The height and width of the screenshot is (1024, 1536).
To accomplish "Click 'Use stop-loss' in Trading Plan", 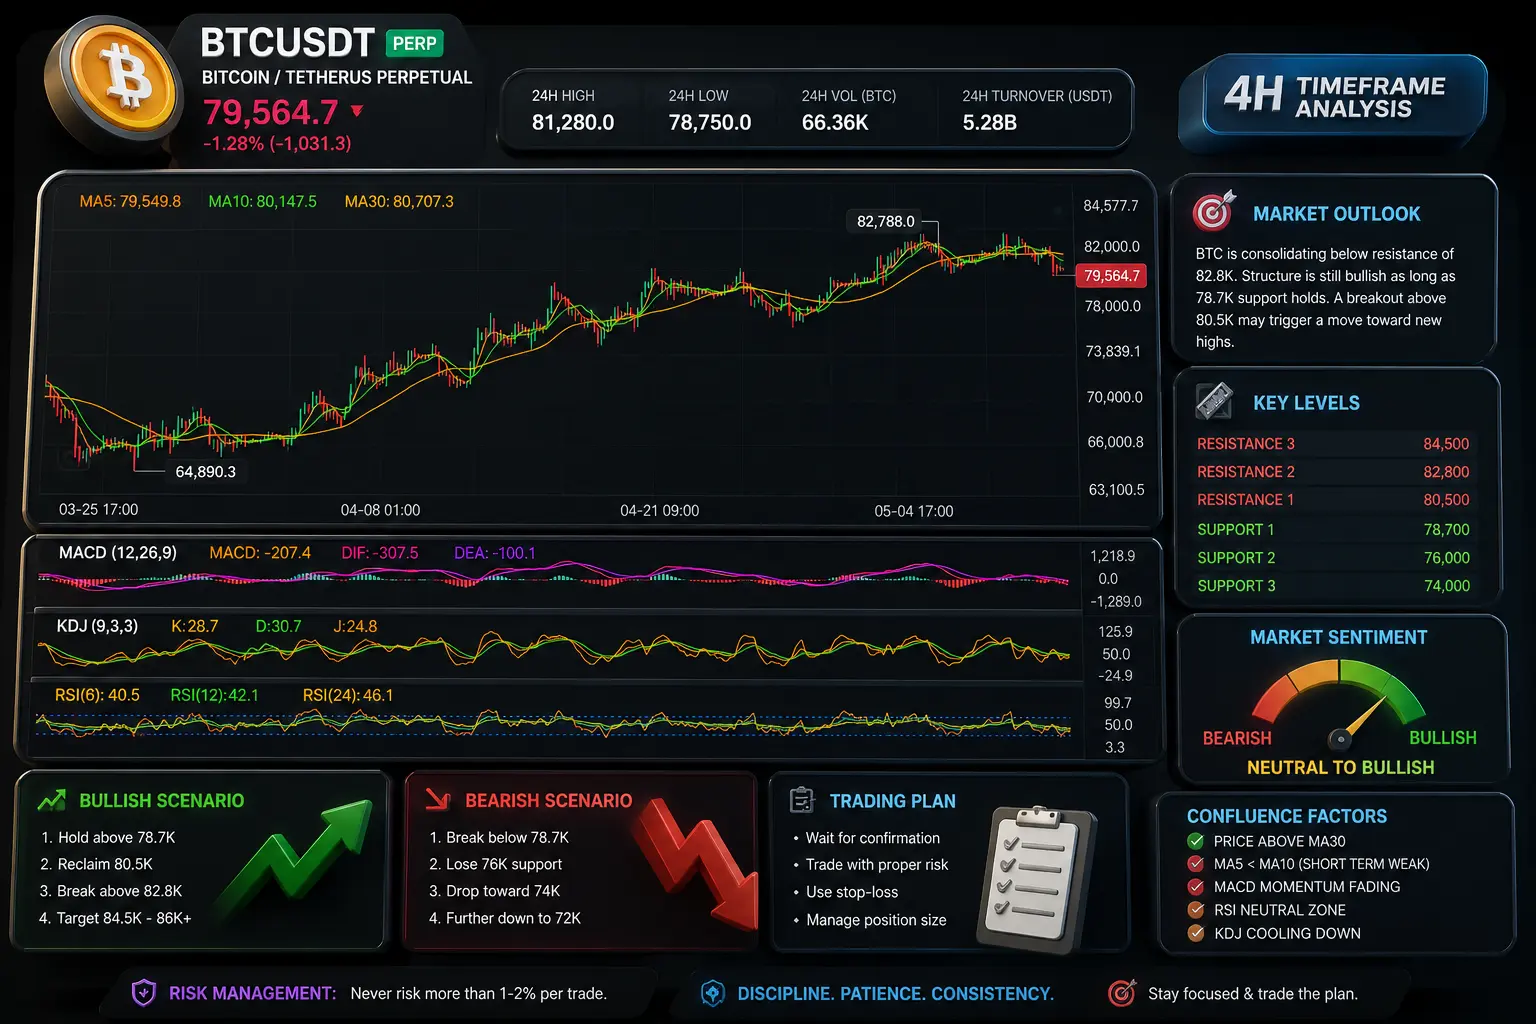I will (x=852, y=892).
